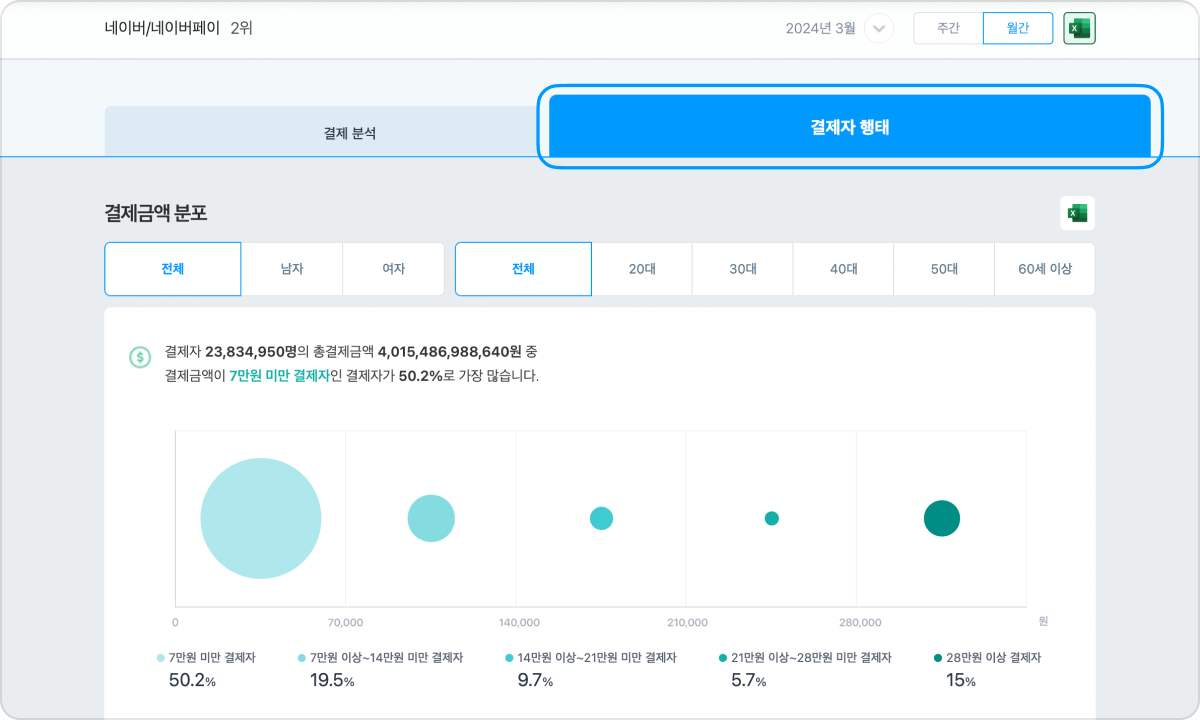The width and height of the screenshot is (1200, 720).
Task: Choose the 40대 age filter
Action: point(843,269)
